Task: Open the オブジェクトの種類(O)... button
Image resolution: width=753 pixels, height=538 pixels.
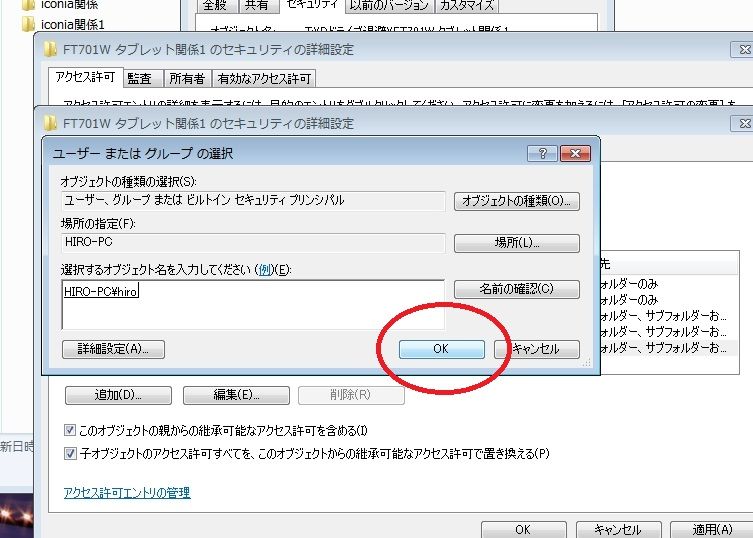Action: click(x=517, y=201)
